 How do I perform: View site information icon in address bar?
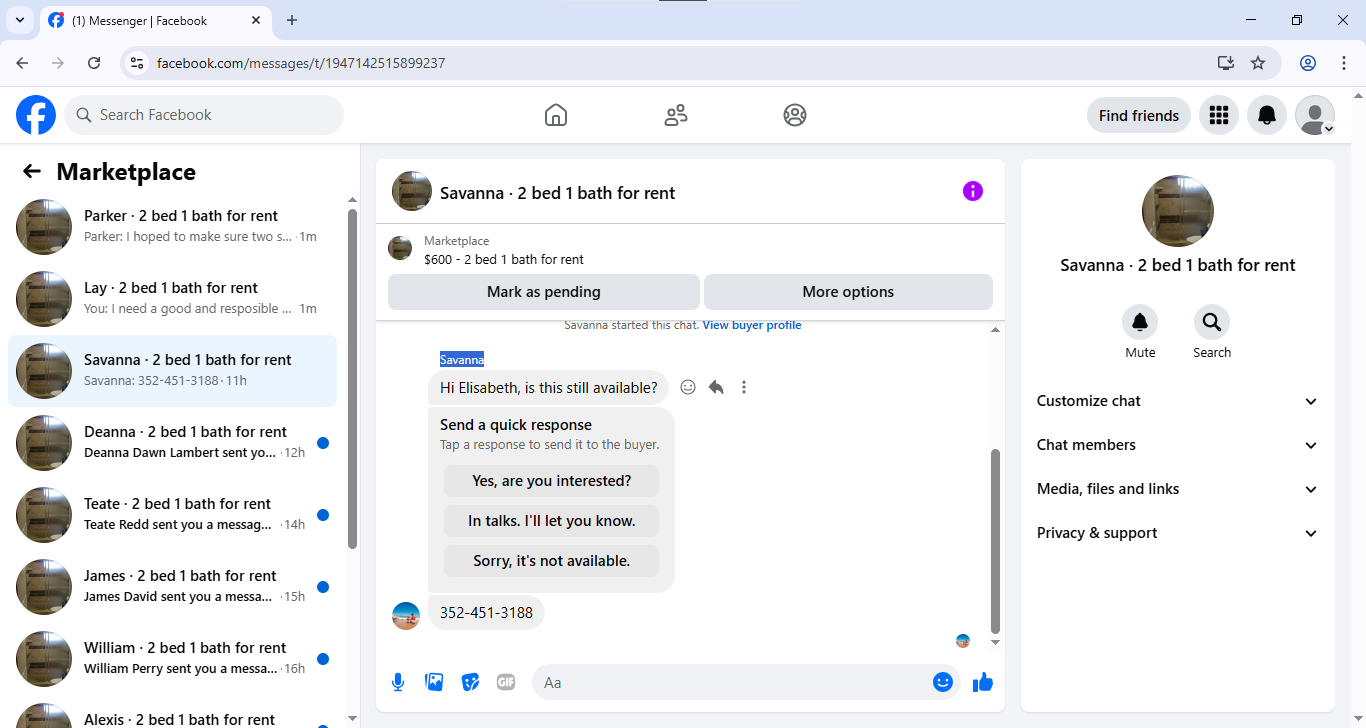(x=138, y=63)
